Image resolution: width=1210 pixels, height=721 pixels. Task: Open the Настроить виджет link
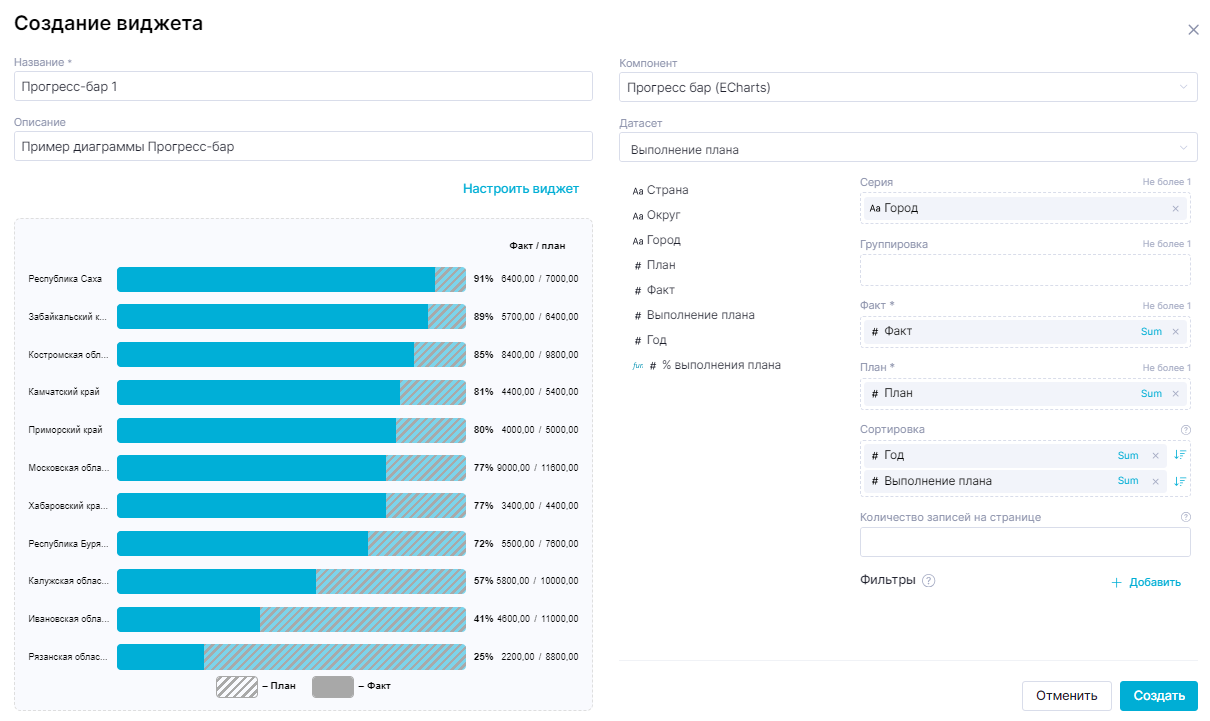click(x=520, y=188)
